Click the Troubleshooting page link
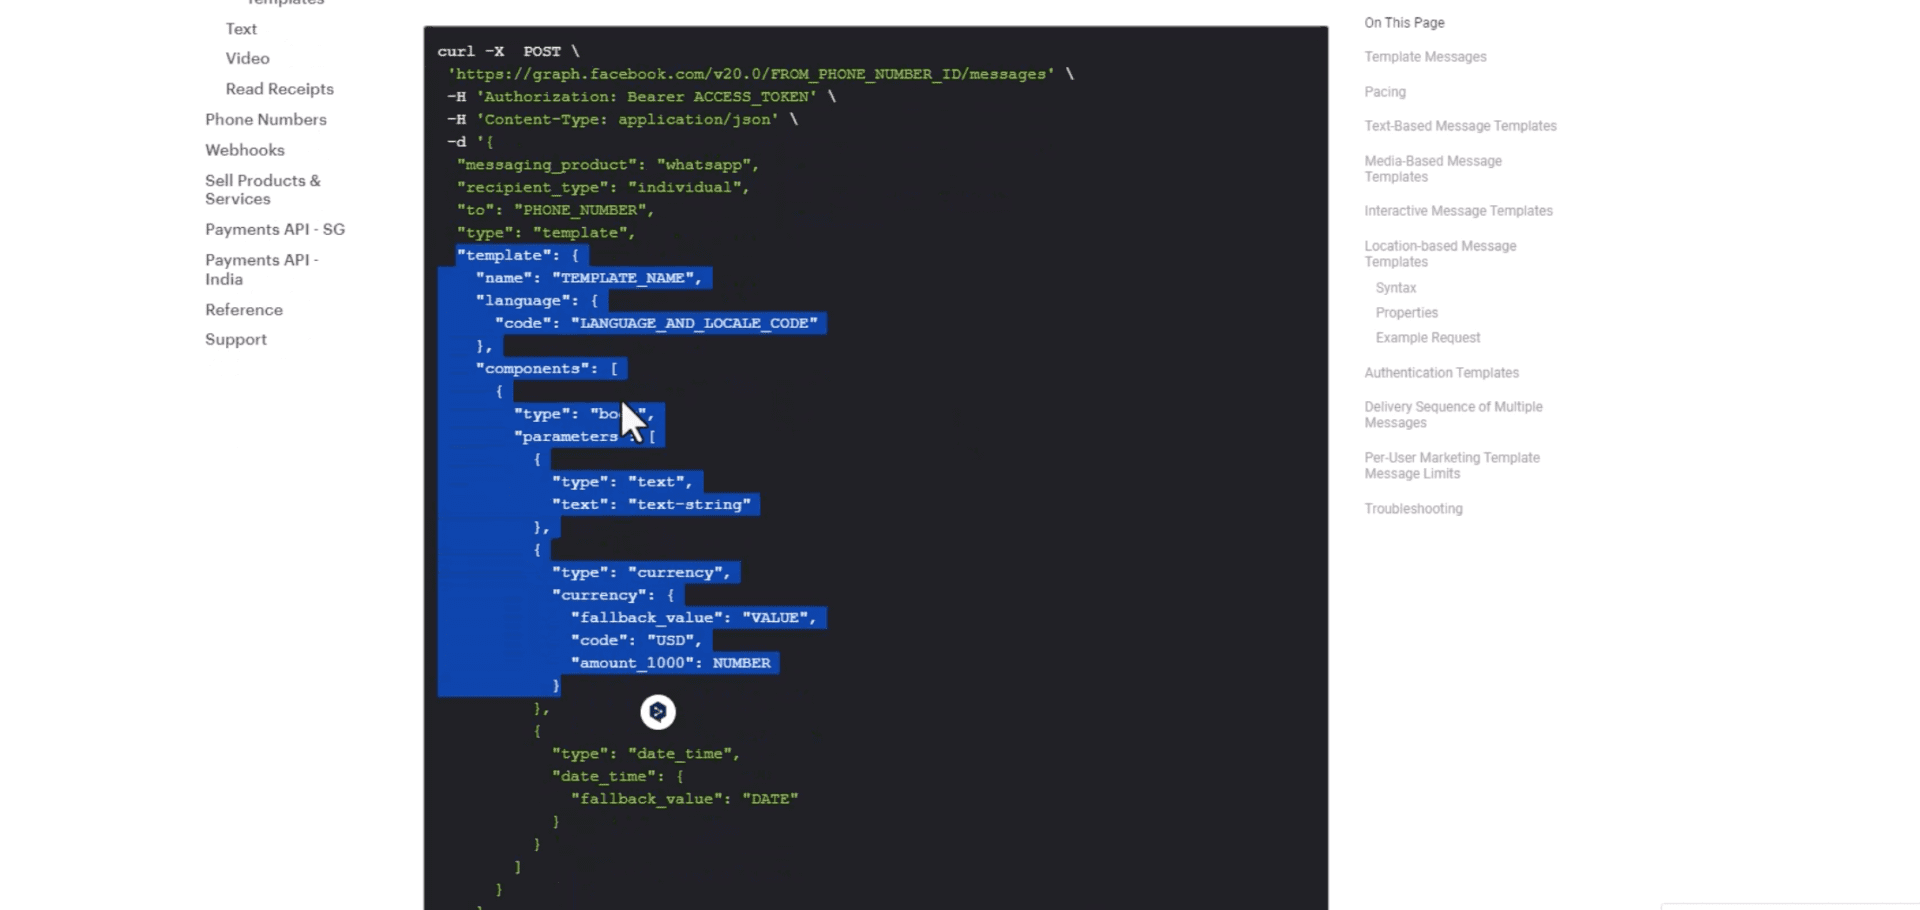This screenshot has height=910, width=1920. 1413,509
